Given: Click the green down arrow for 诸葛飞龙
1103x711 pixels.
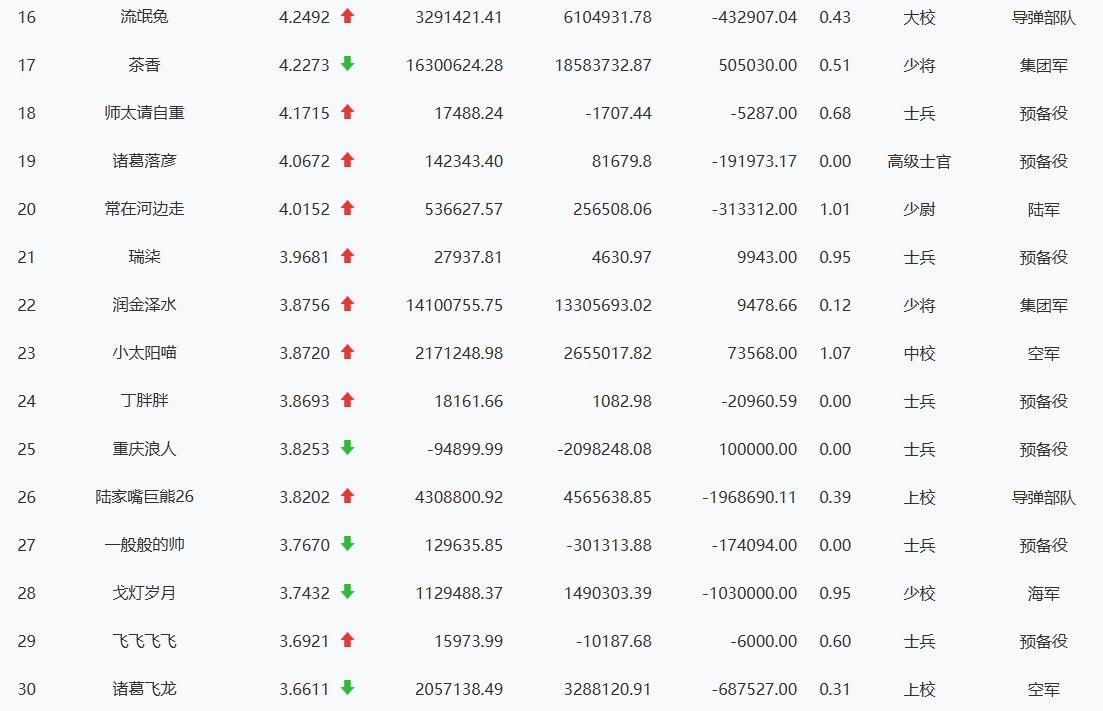Looking at the screenshot, I should click(347, 688).
